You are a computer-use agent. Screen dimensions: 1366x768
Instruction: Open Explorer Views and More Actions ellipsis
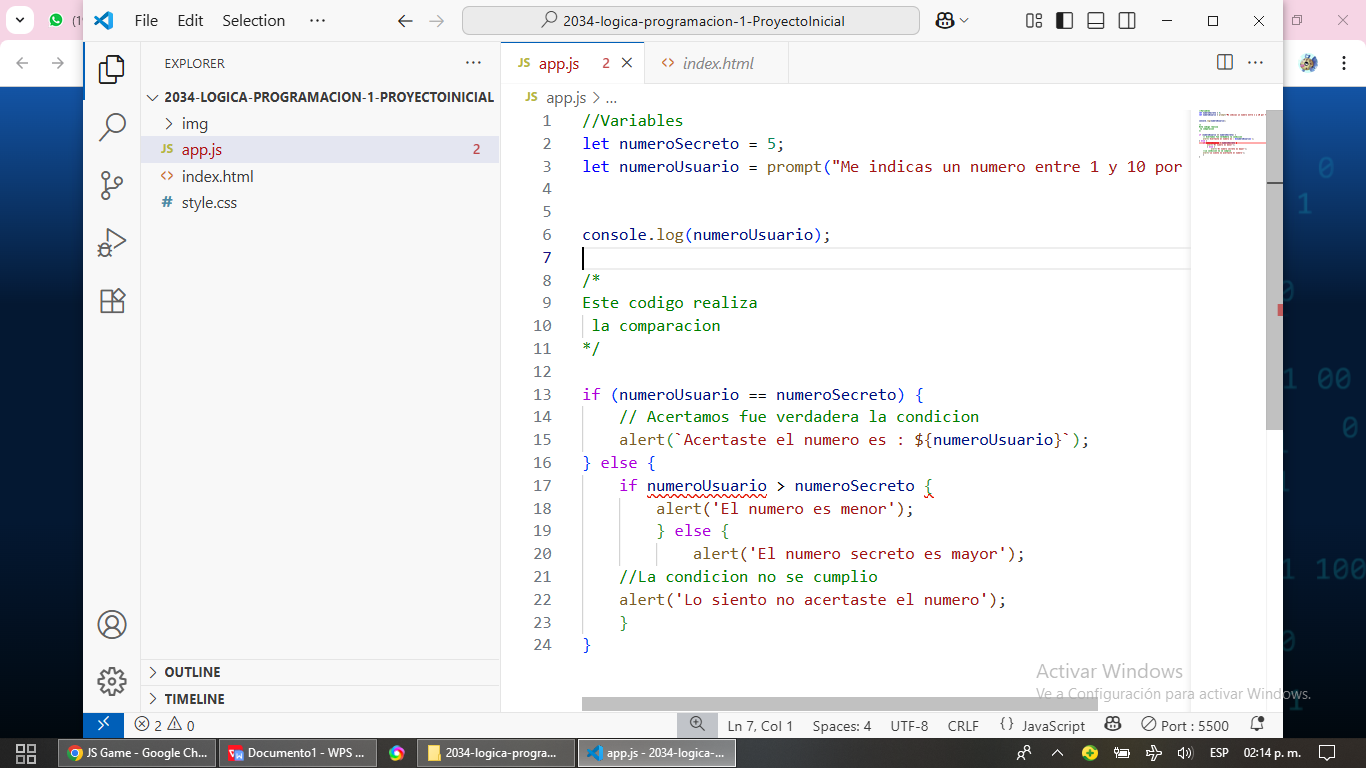tap(473, 62)
